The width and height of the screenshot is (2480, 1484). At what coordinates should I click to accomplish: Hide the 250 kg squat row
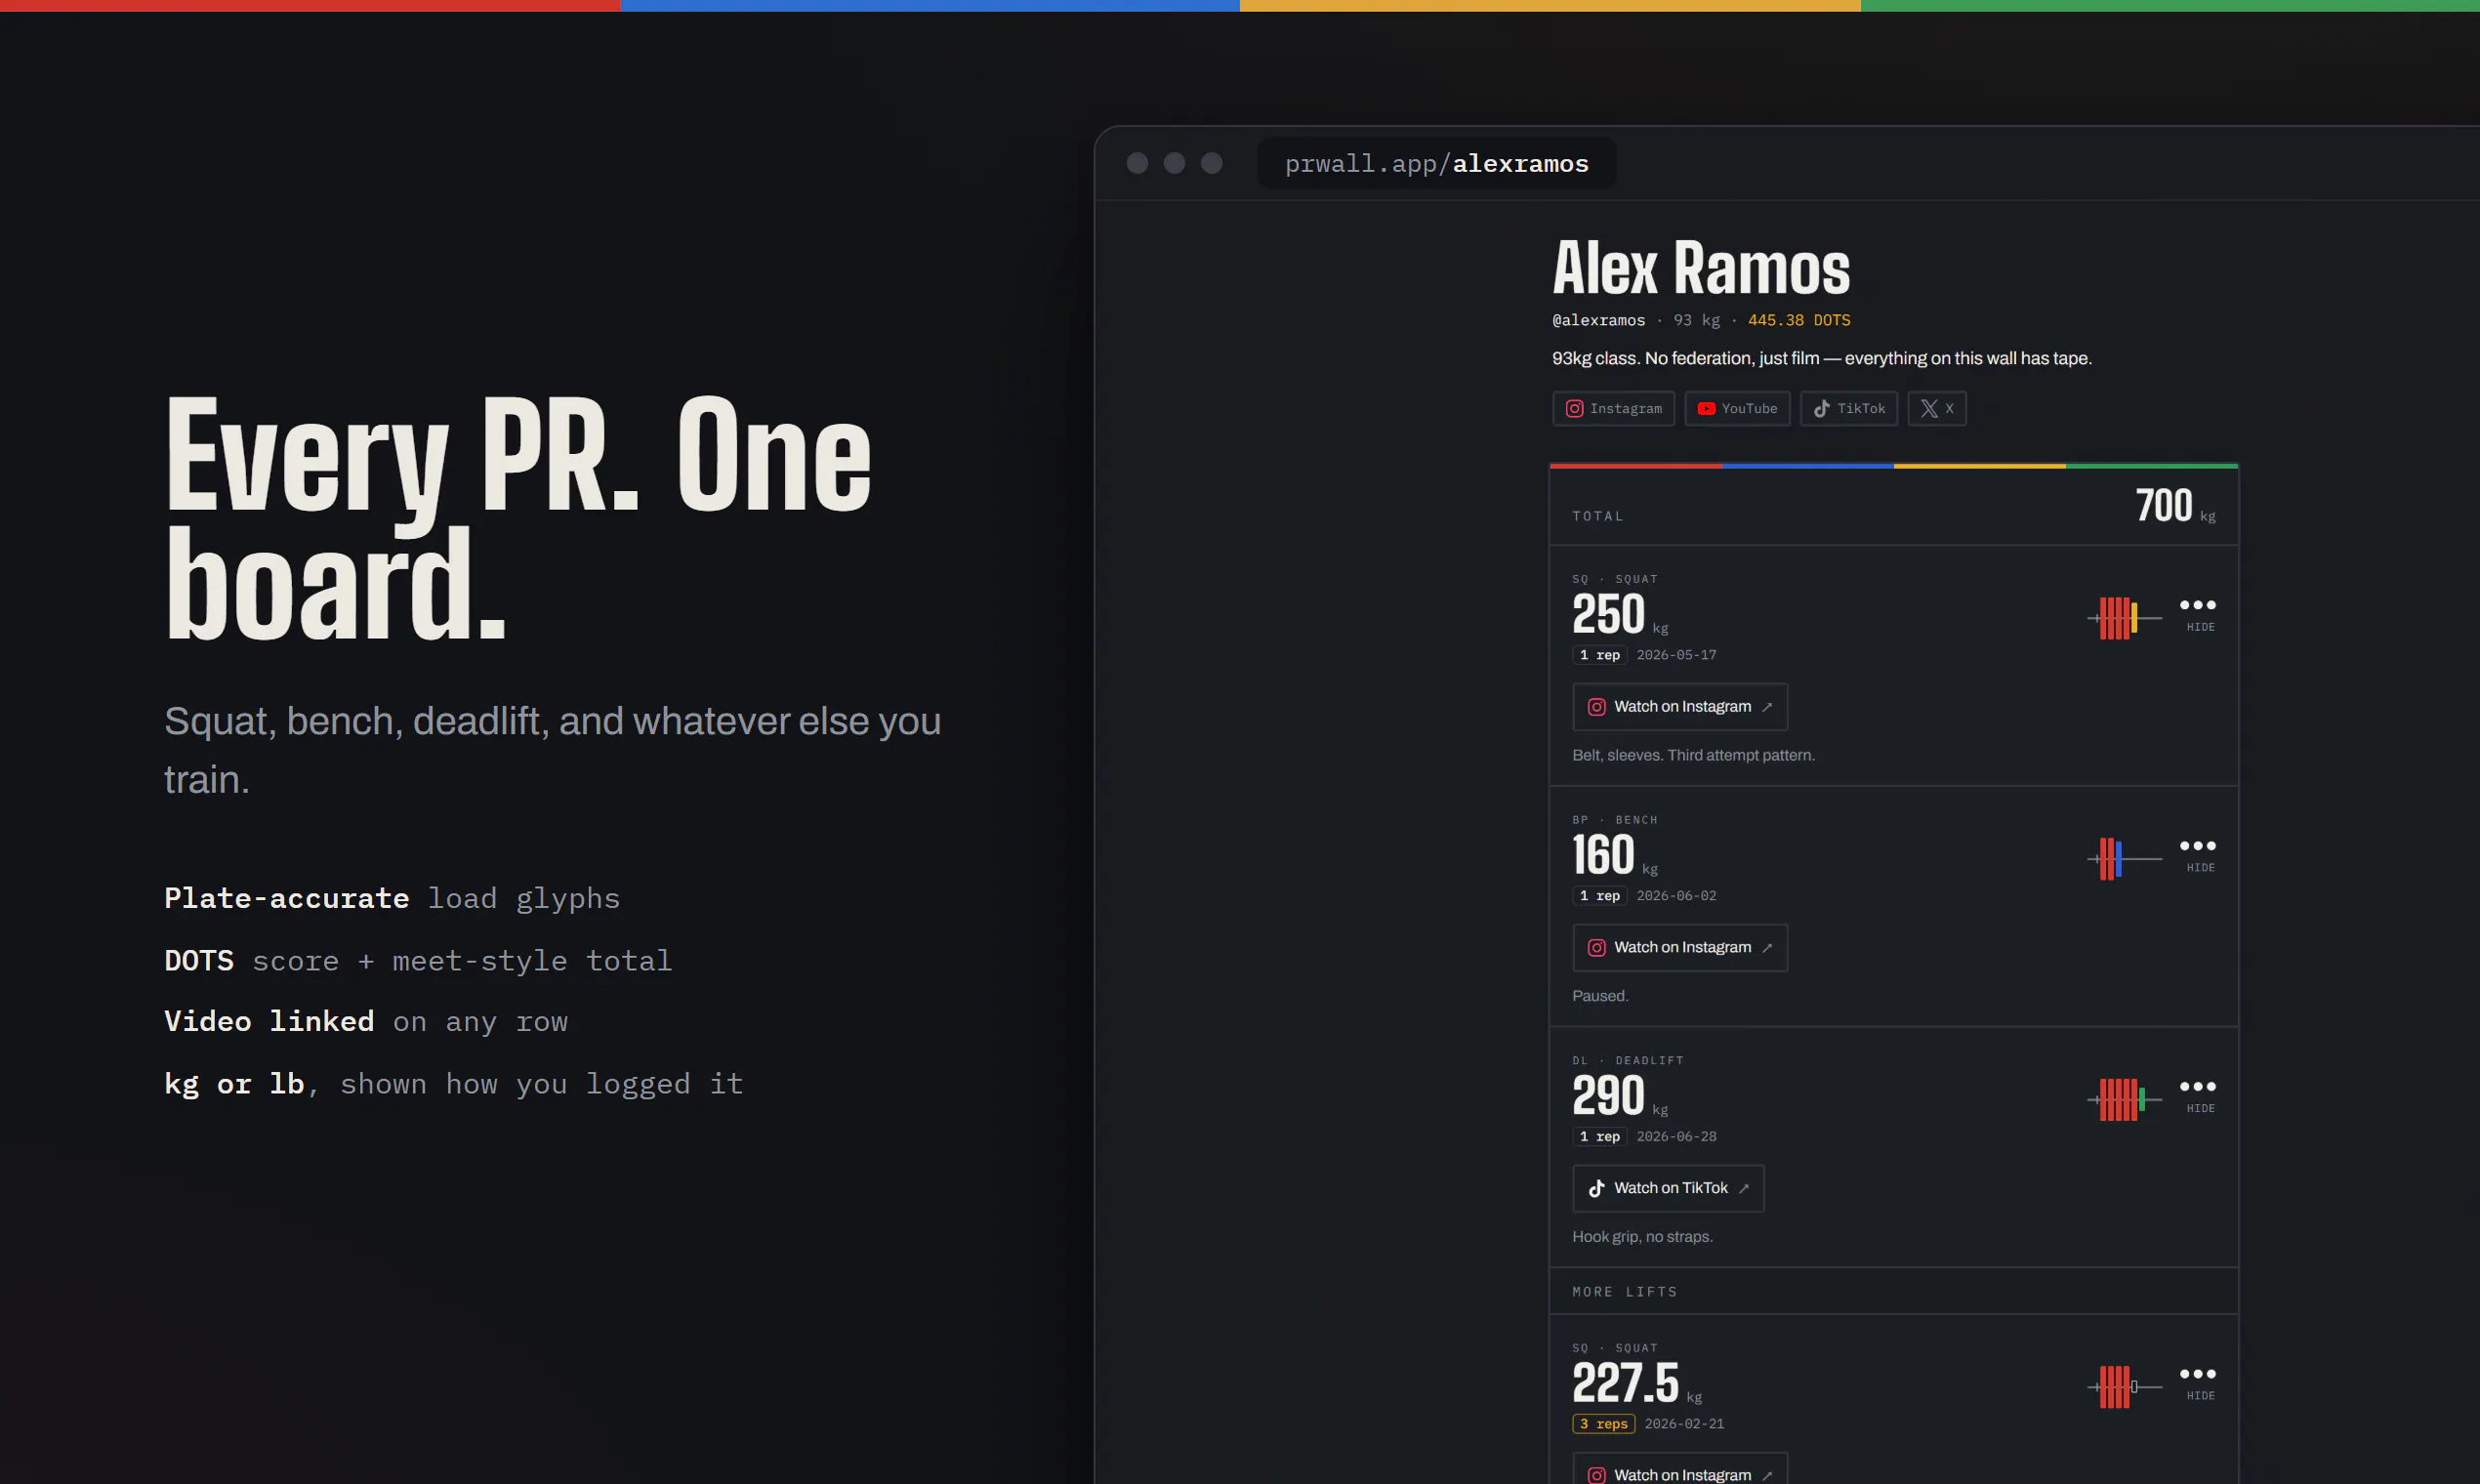coord(2198,613)
